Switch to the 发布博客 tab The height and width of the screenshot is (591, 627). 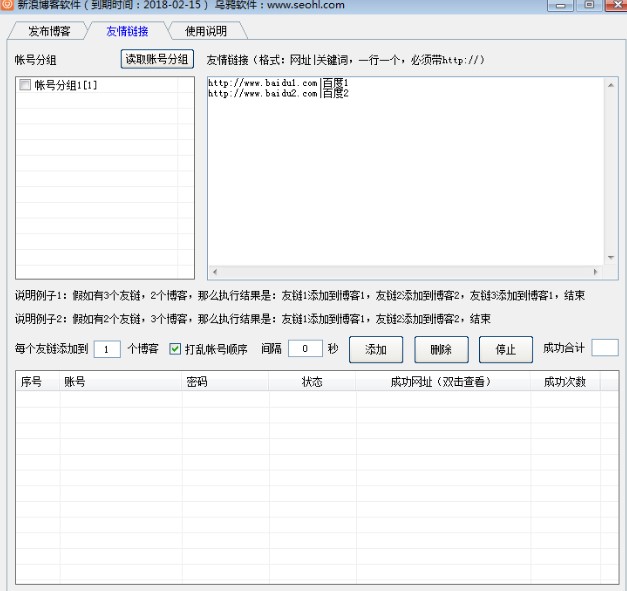click(x=48, y=31)
